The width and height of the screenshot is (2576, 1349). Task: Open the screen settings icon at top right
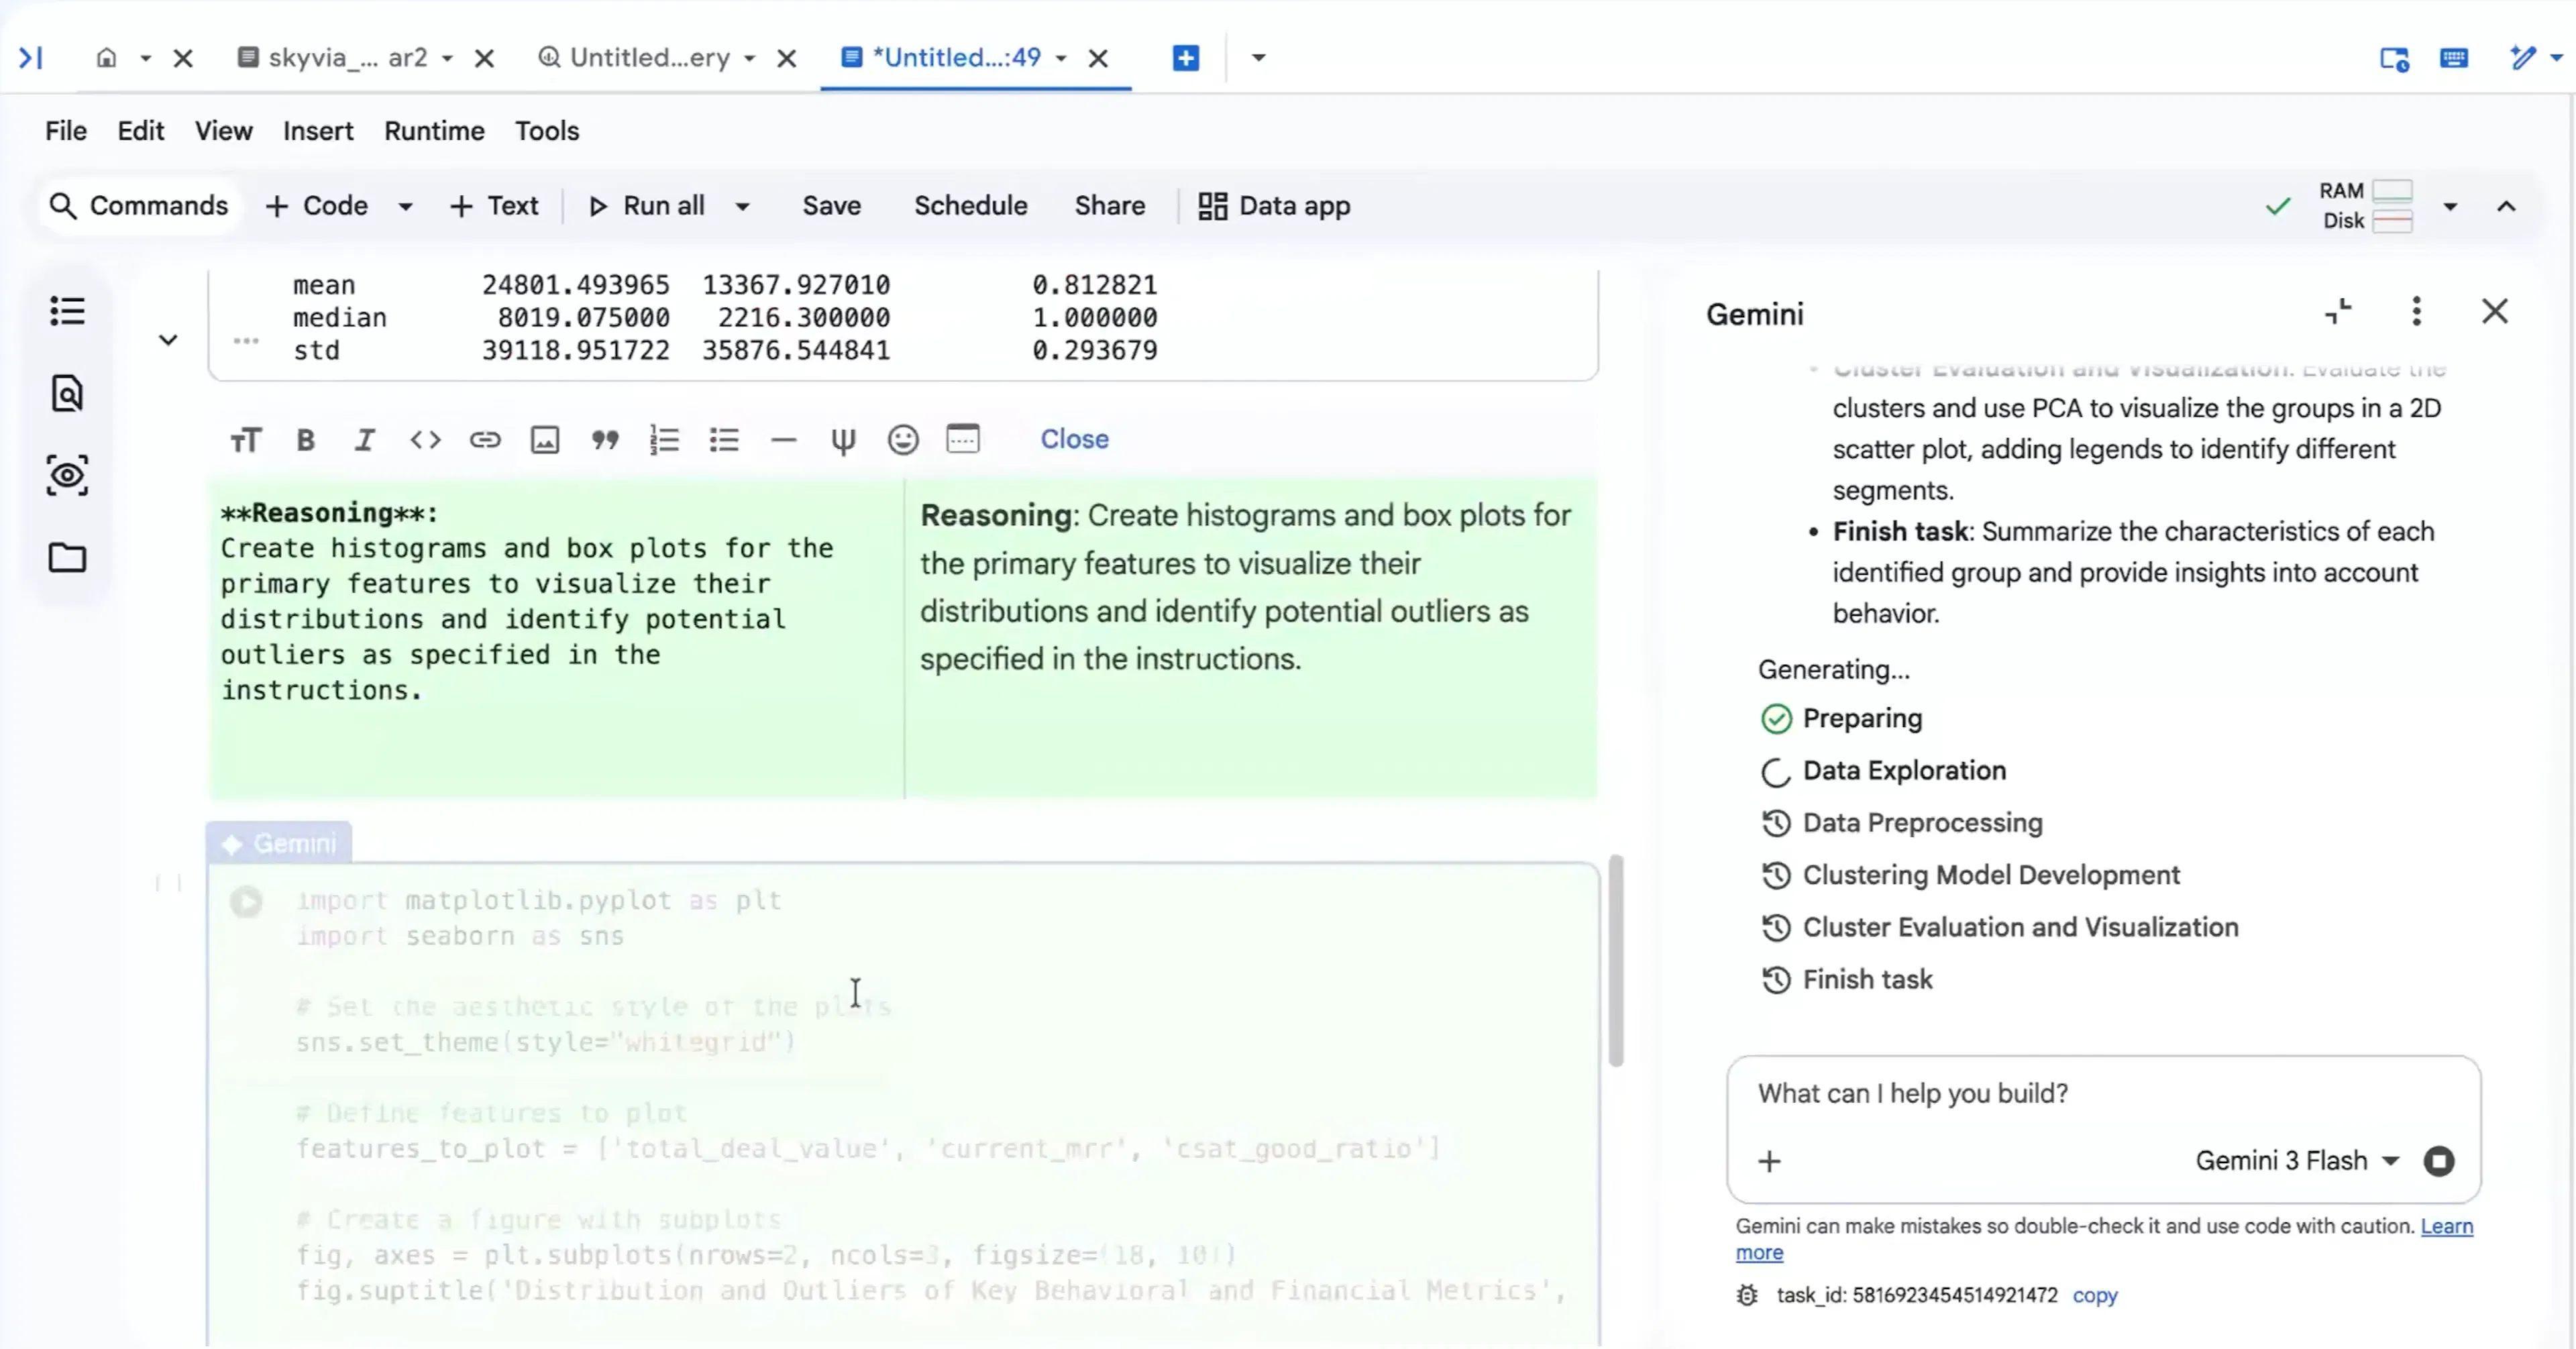point(2394,59)
